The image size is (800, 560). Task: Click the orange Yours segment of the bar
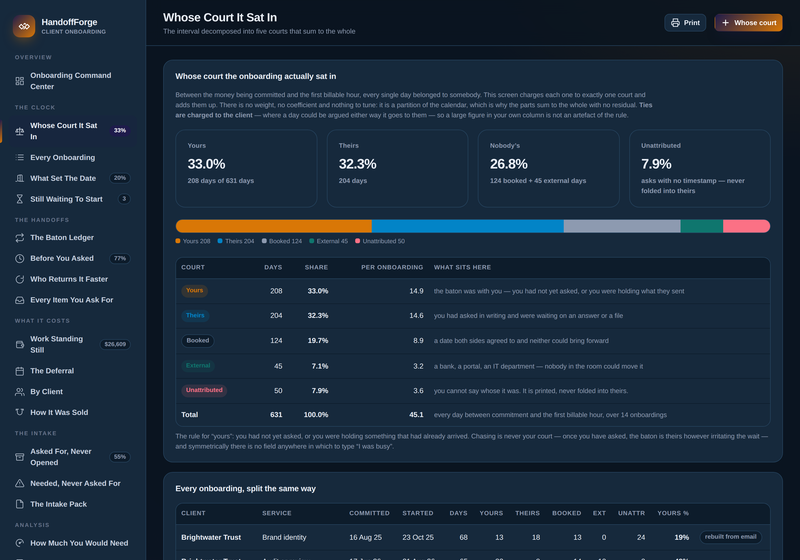coord(273,226)
